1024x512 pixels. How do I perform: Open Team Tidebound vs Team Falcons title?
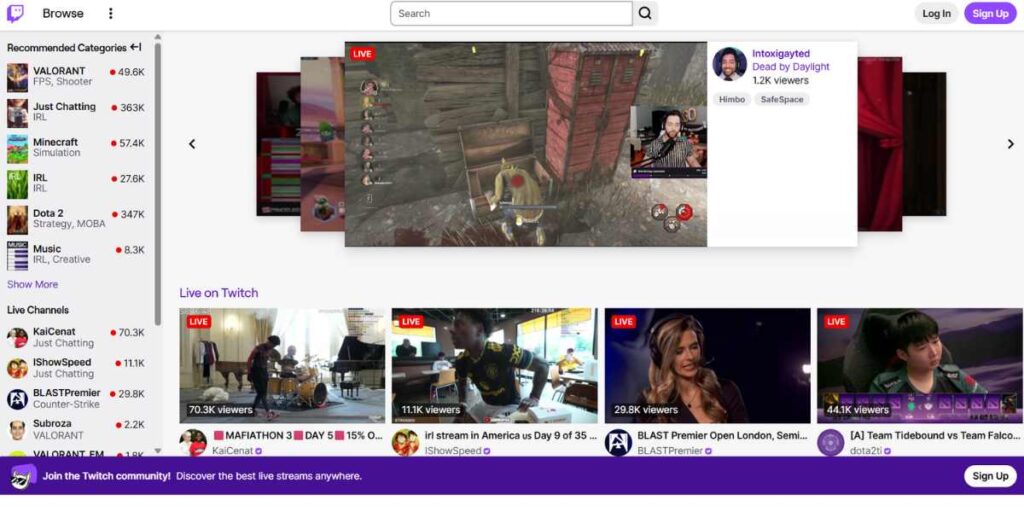[x=935, y=436]
